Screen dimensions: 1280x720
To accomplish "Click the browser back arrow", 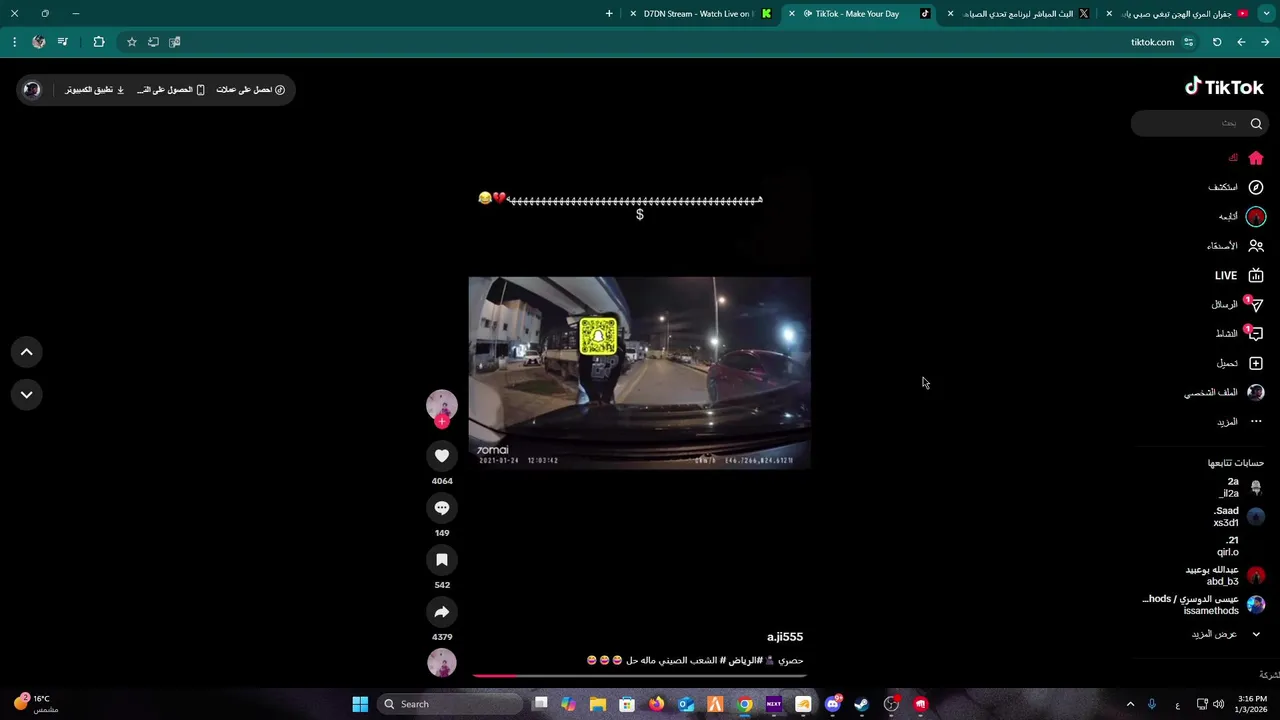I will (1265, 42).
